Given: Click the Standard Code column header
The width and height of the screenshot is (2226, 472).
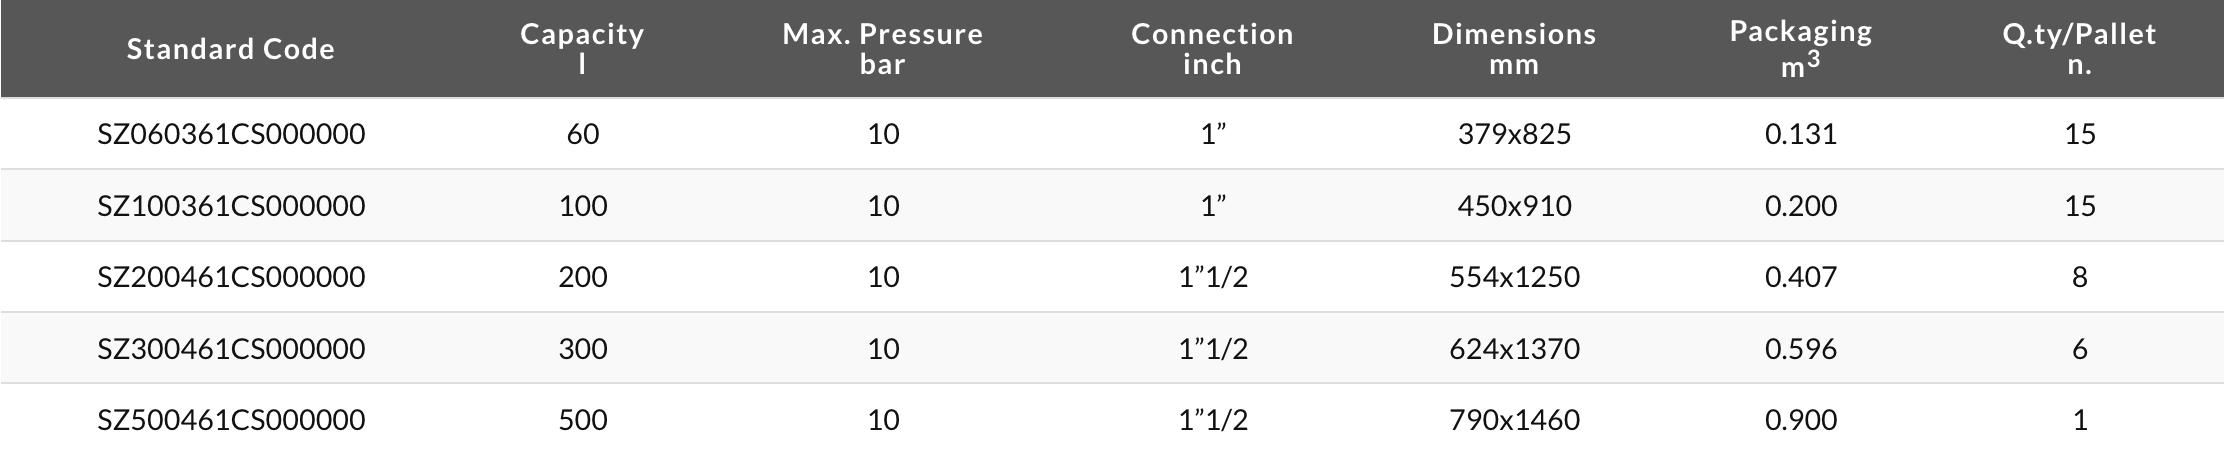Looking at the screenshot, I should [x=231, y=49].
